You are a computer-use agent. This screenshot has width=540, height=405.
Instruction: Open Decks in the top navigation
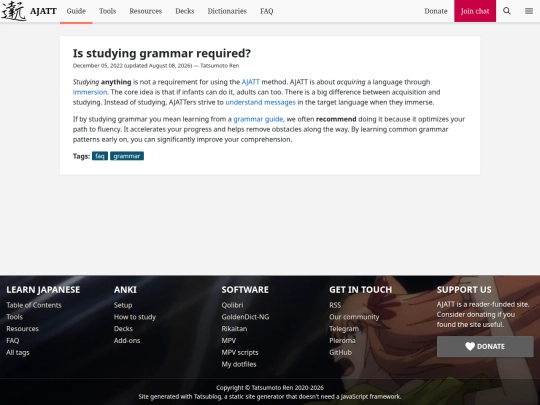[185, 11]
